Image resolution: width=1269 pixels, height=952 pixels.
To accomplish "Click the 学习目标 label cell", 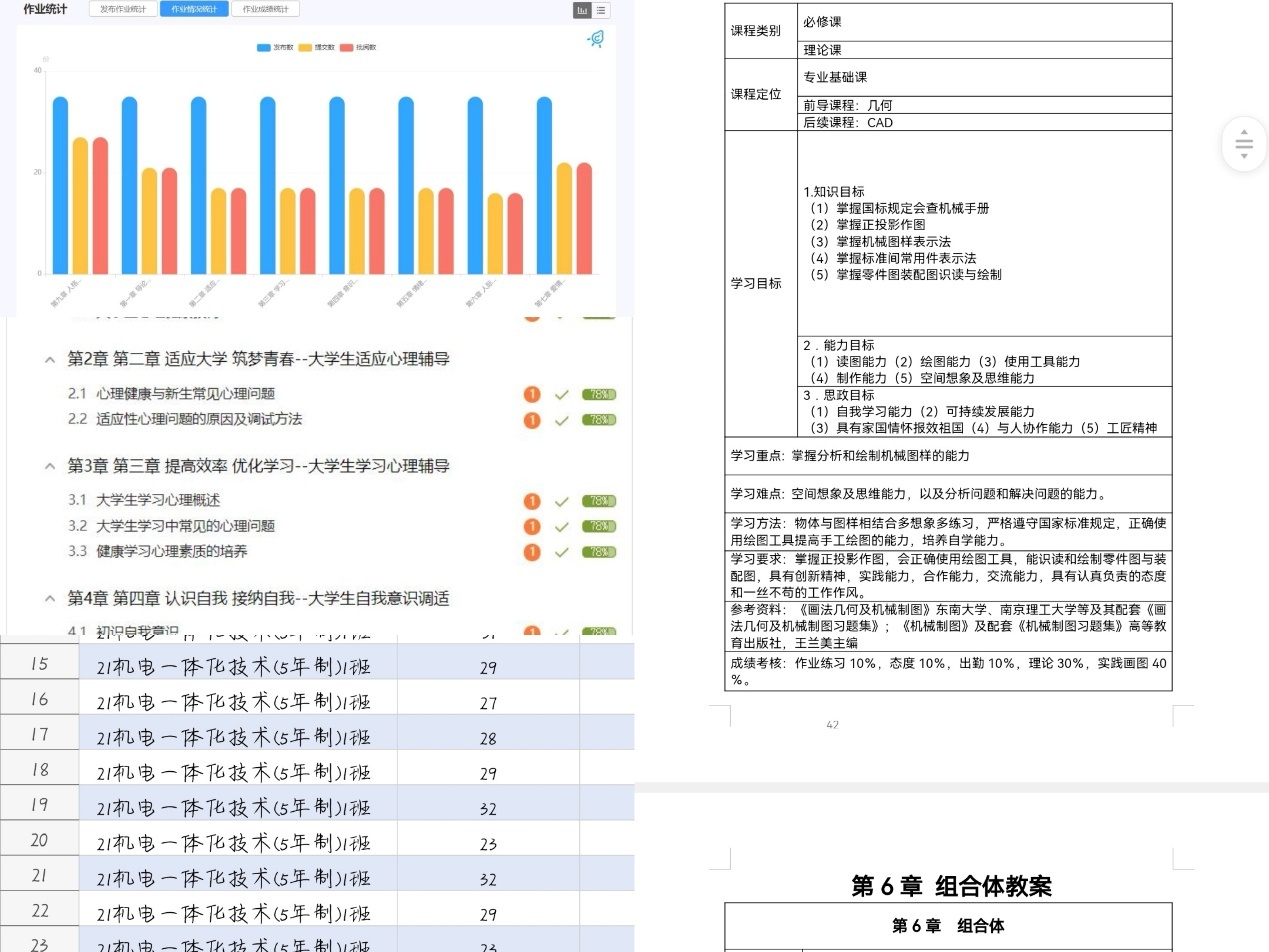I will [761, 283].
